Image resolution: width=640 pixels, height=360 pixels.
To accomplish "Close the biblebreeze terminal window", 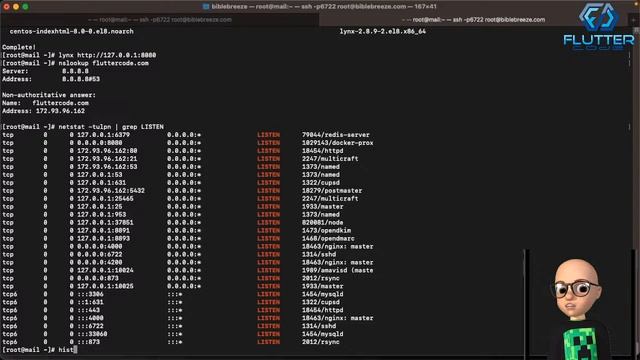I will [7, 7].
